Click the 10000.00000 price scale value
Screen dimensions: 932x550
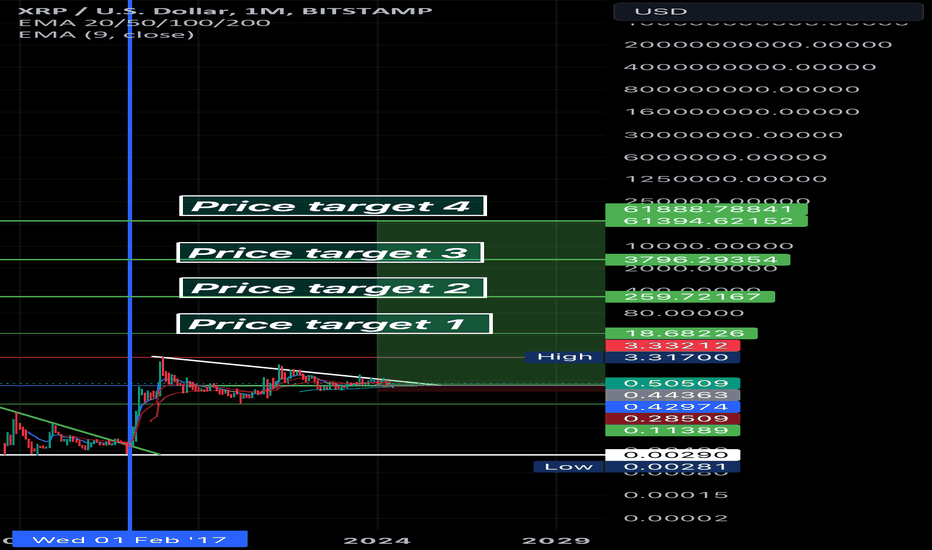pos(709,246)
